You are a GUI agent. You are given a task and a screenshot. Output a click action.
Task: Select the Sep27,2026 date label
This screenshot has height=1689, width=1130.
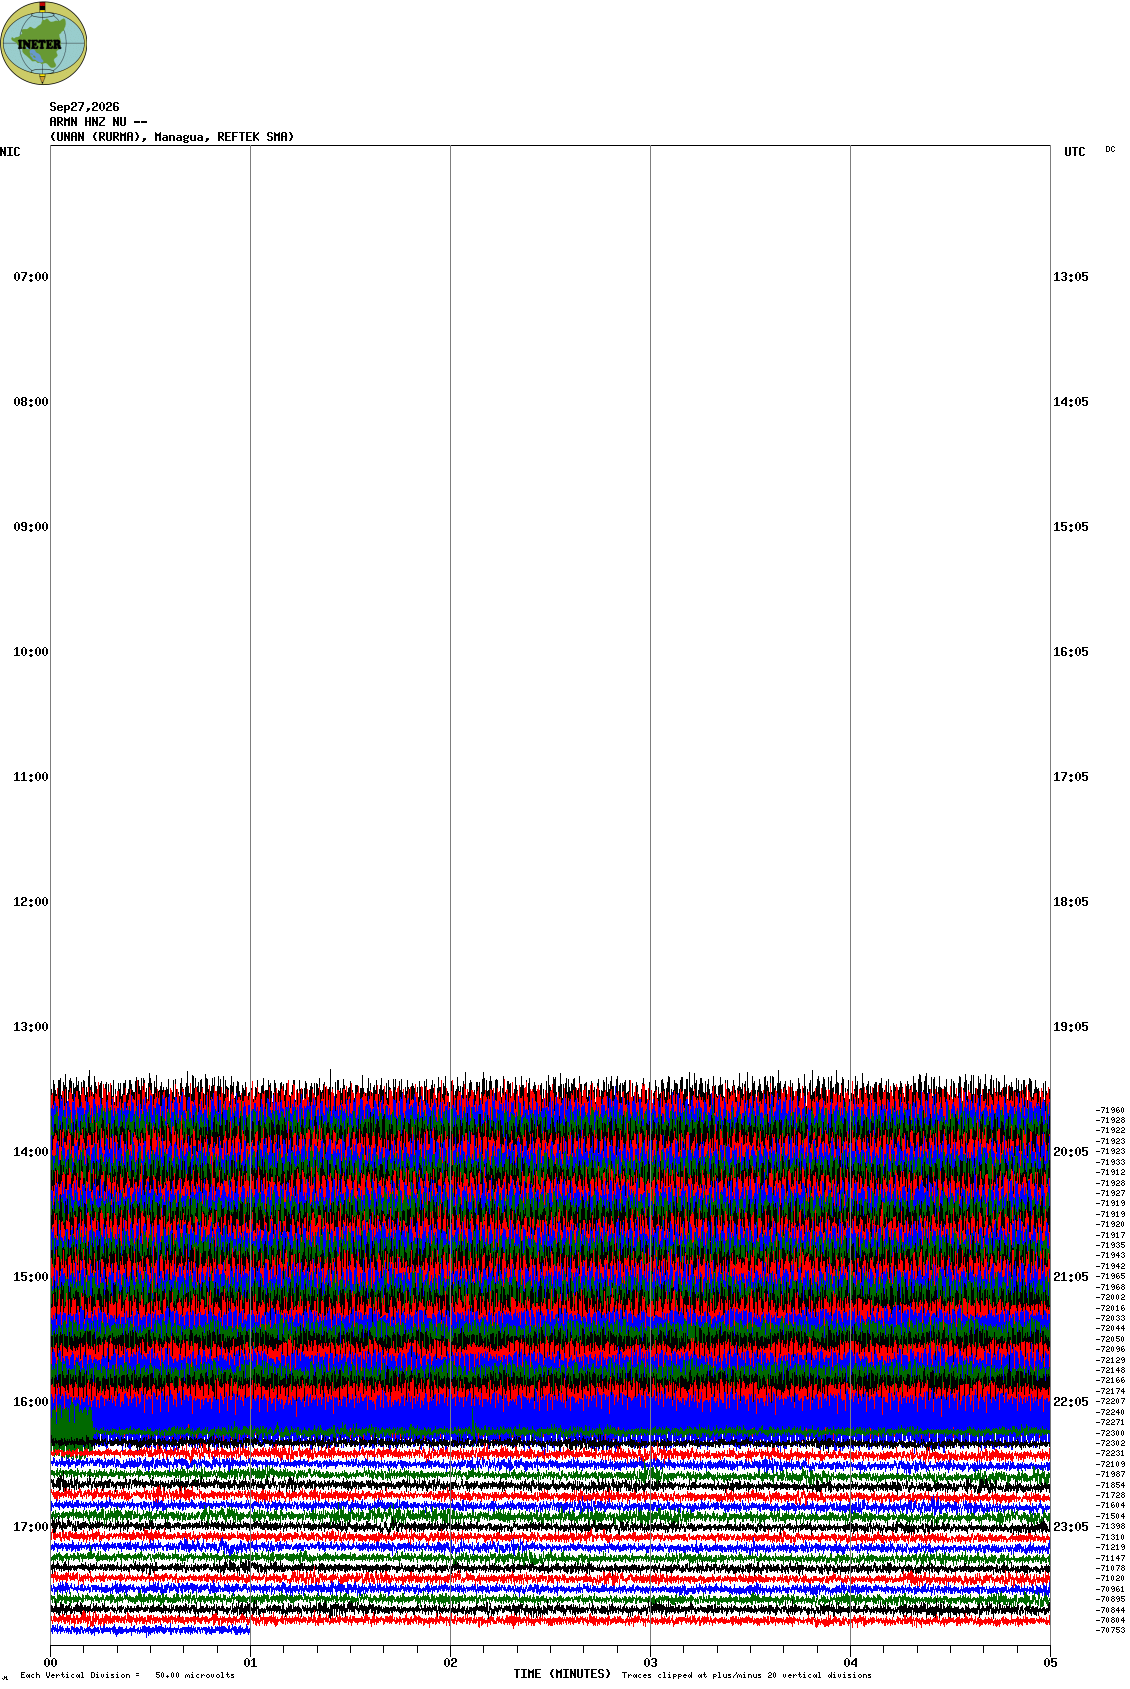(x=84, y=107)
